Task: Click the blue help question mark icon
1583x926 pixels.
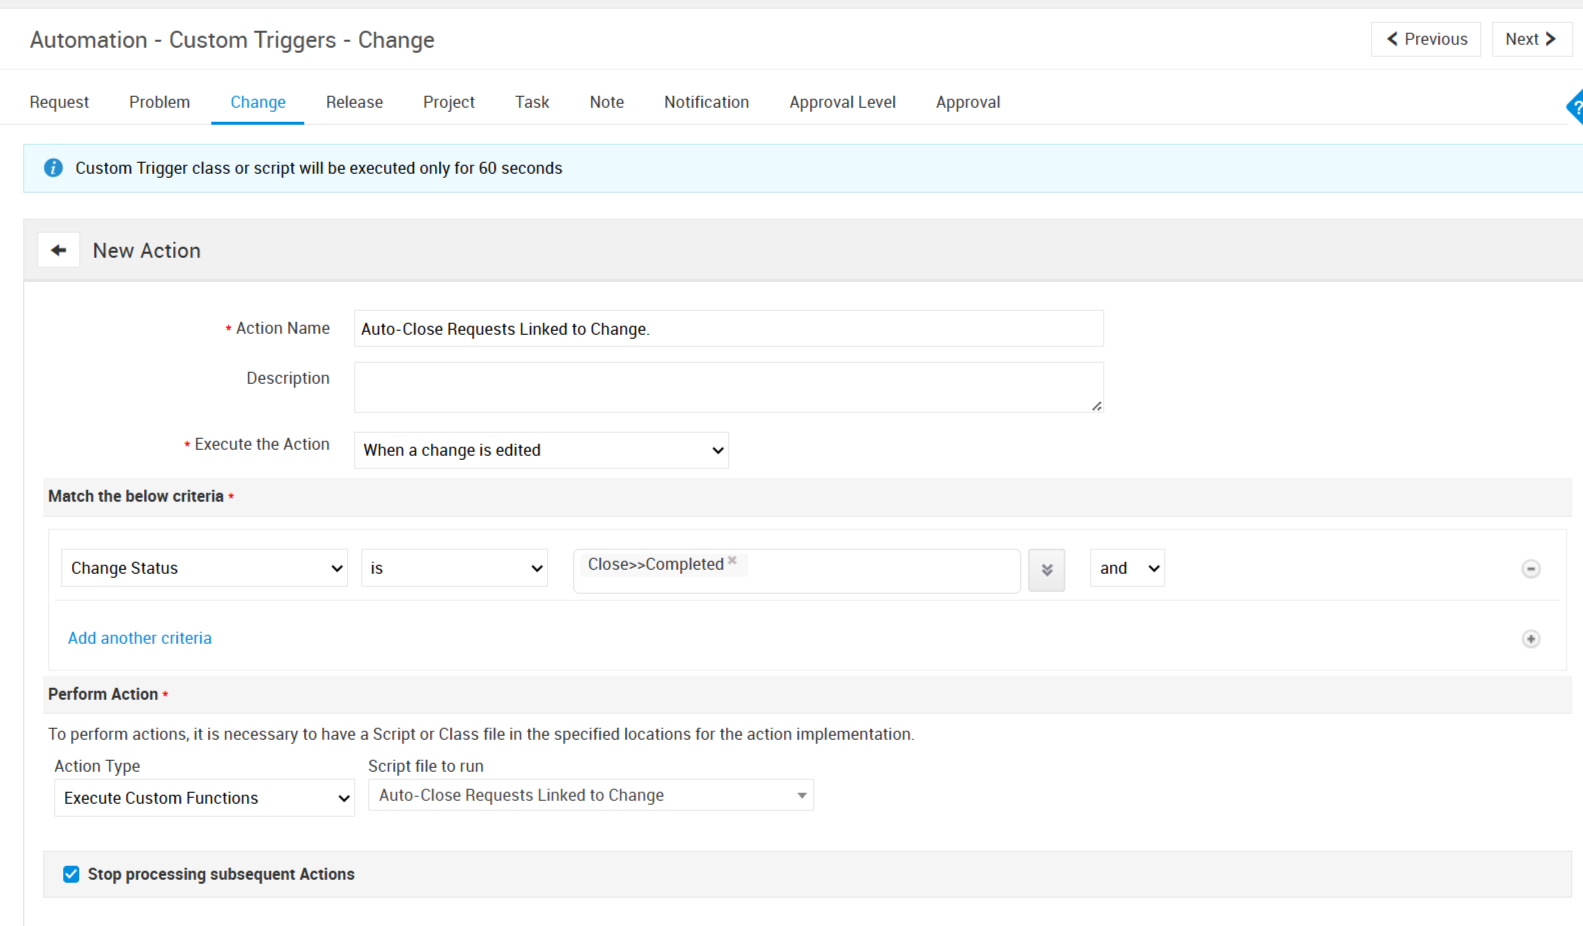Action: [x=1575, y=107]
